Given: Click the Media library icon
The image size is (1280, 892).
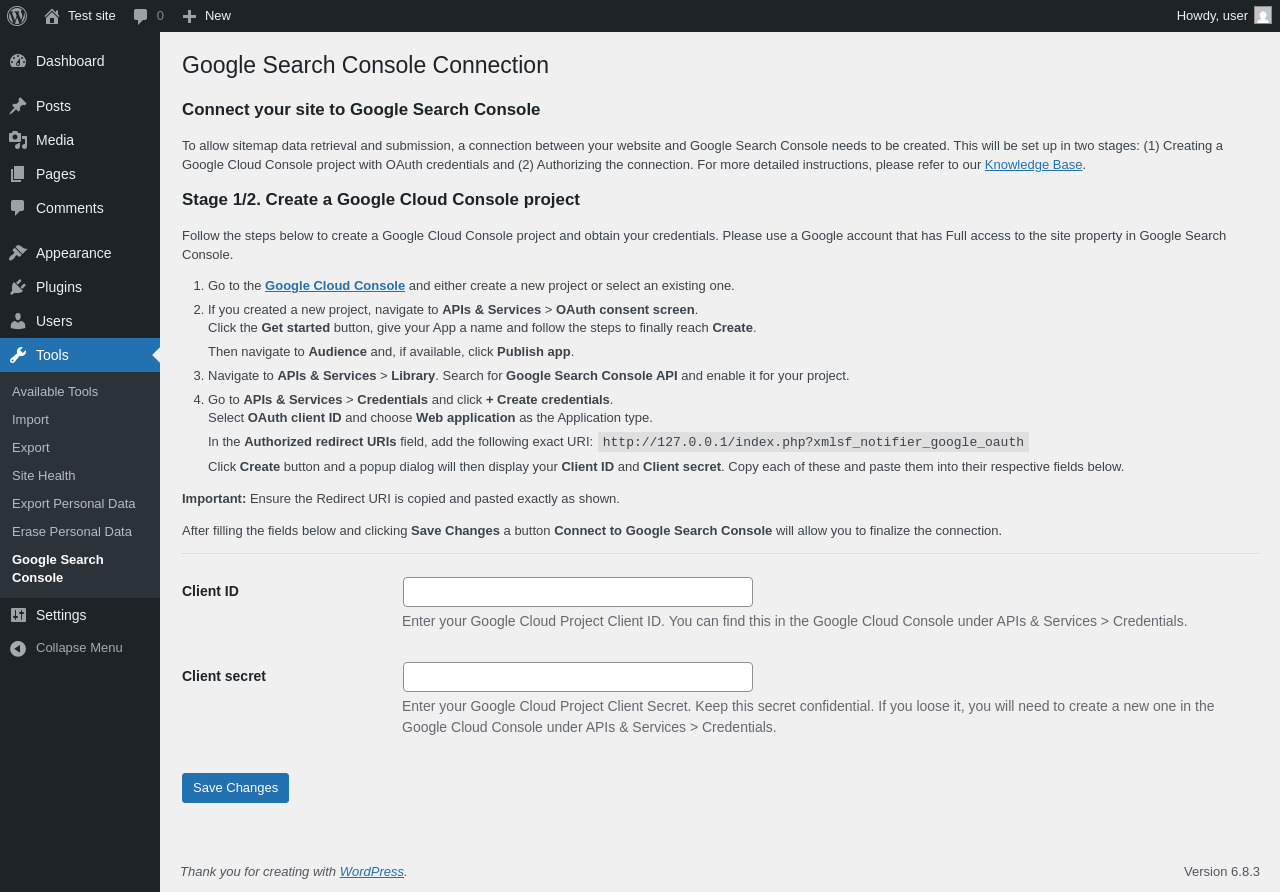Looking at the screenshot, I should pos(18,140).
